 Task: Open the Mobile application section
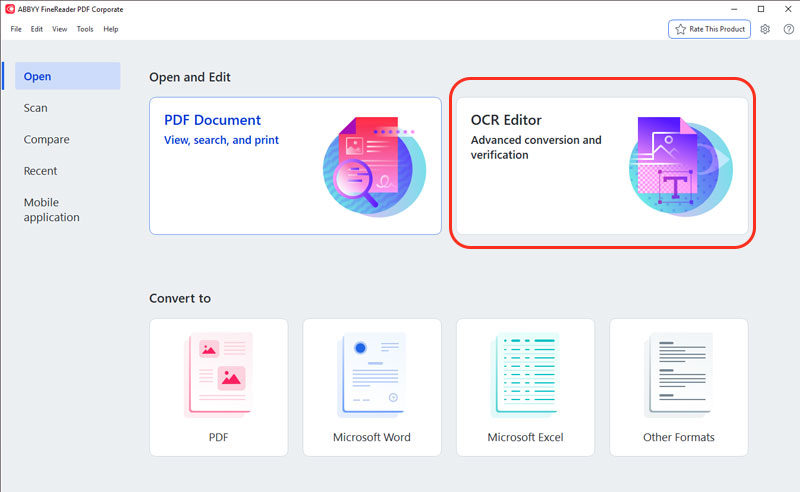coord(52,210)
